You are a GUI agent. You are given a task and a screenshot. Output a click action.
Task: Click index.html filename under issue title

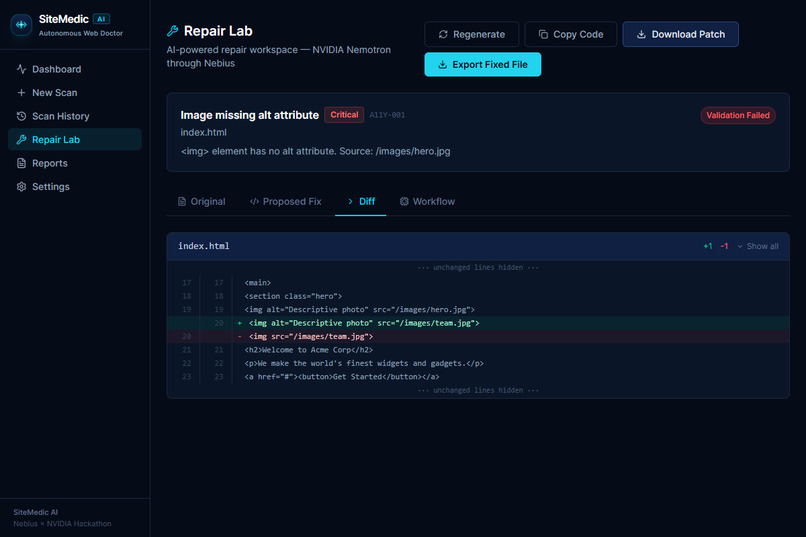(204, 133)
